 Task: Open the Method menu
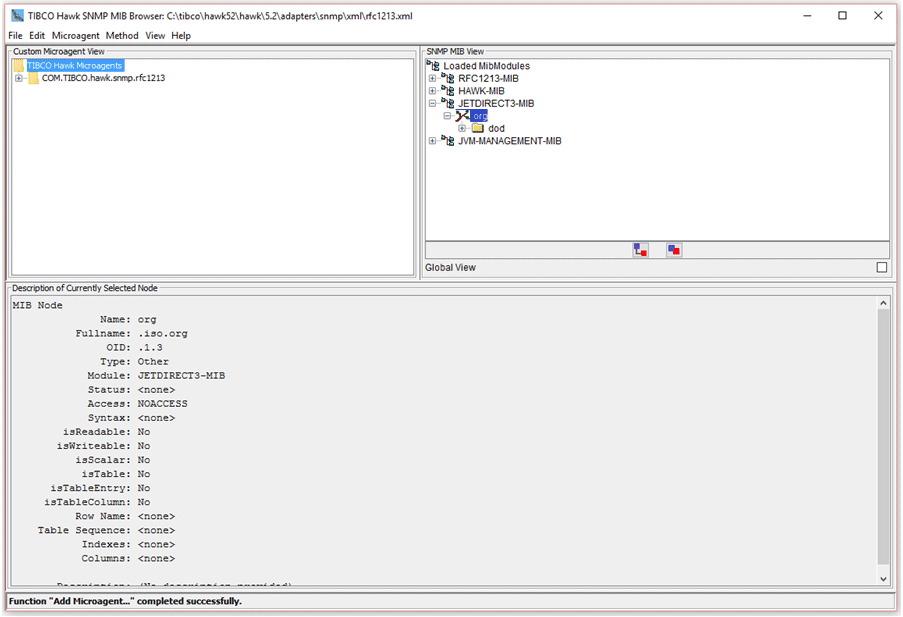point(122,36)
